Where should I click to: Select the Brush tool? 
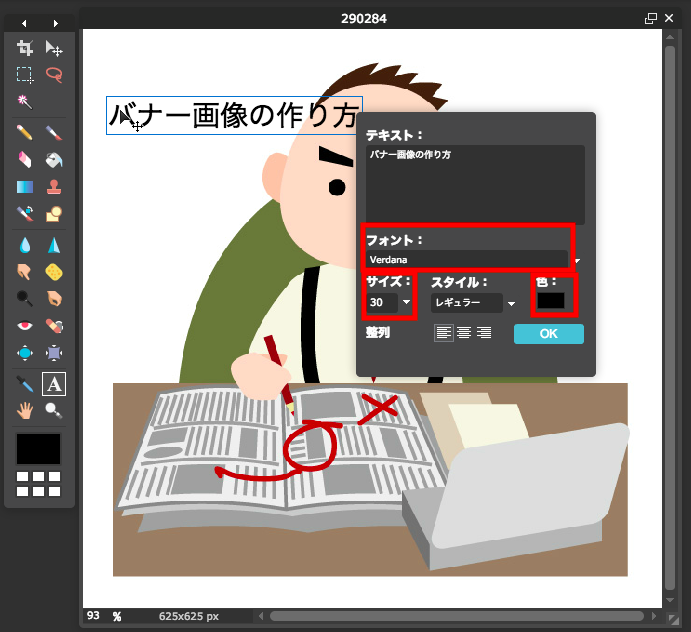pyautogui.click(x=54, y=132)
